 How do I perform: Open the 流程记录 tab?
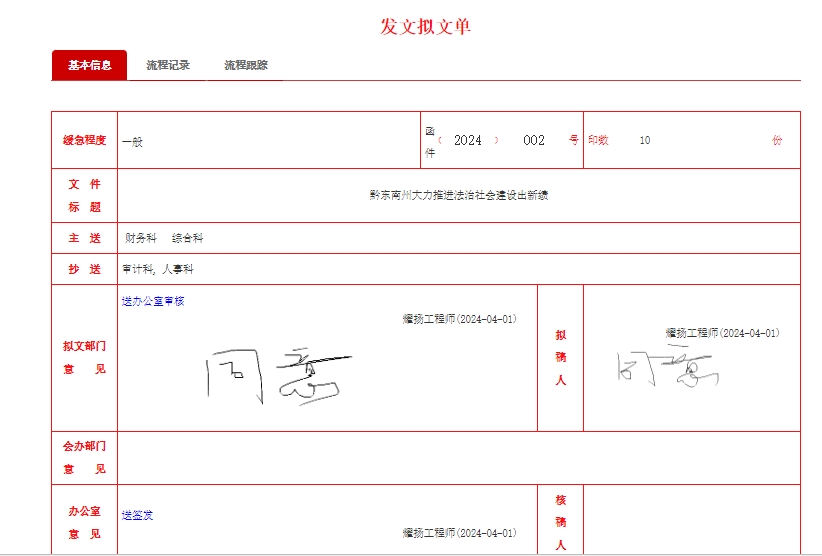coord(168,65)
